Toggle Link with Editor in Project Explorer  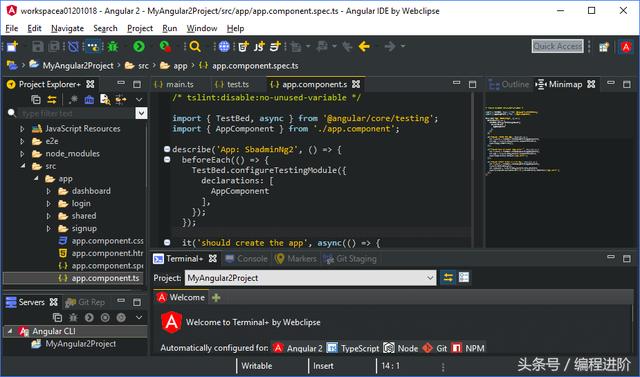(x=52, y=99)
